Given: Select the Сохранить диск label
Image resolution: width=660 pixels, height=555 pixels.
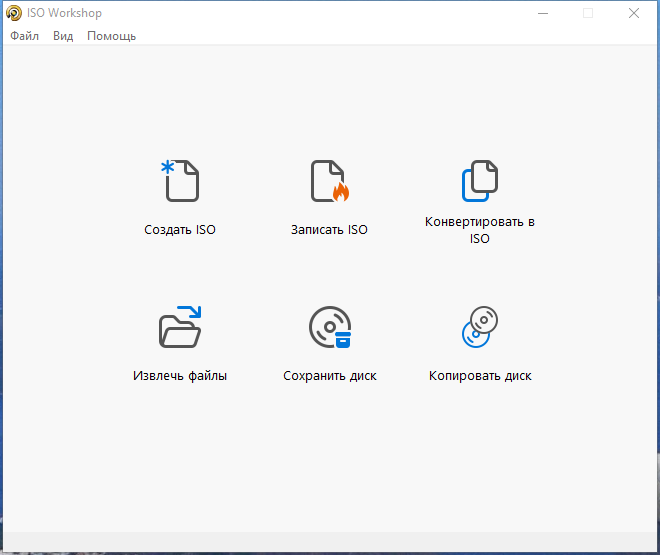Looking at the screenshot, I should (x=330, y=376).
